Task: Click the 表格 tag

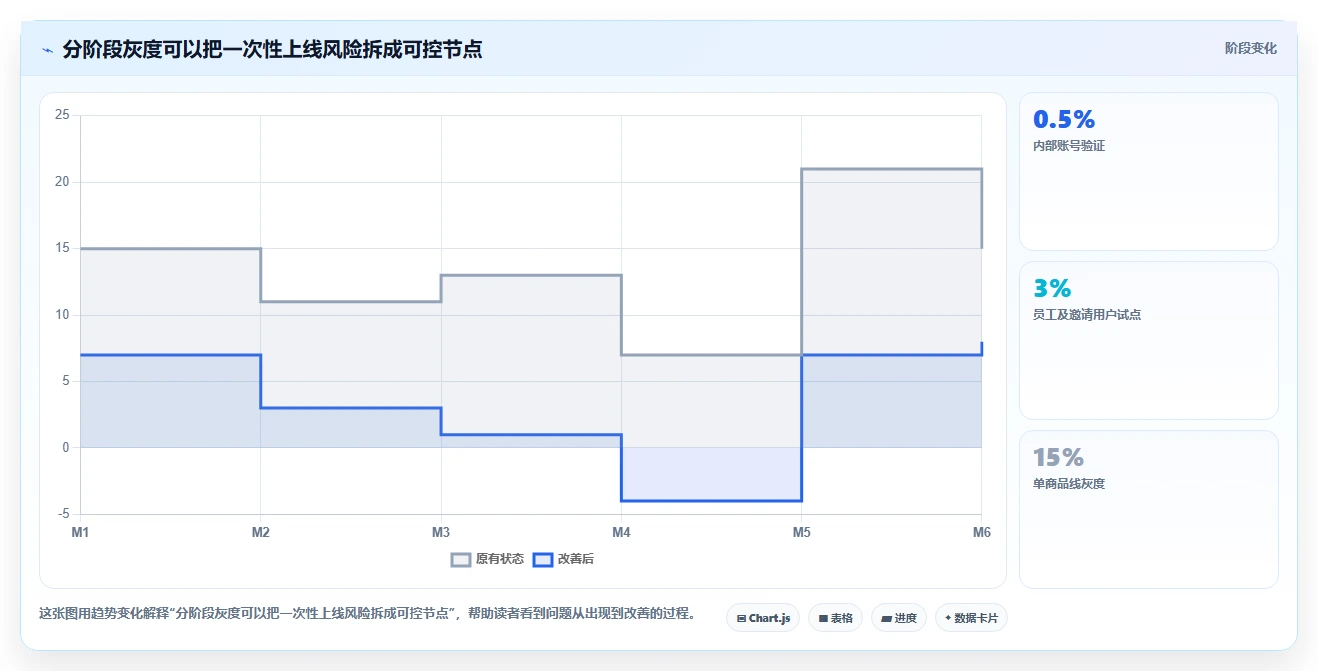Action: [x=835, y=618]
